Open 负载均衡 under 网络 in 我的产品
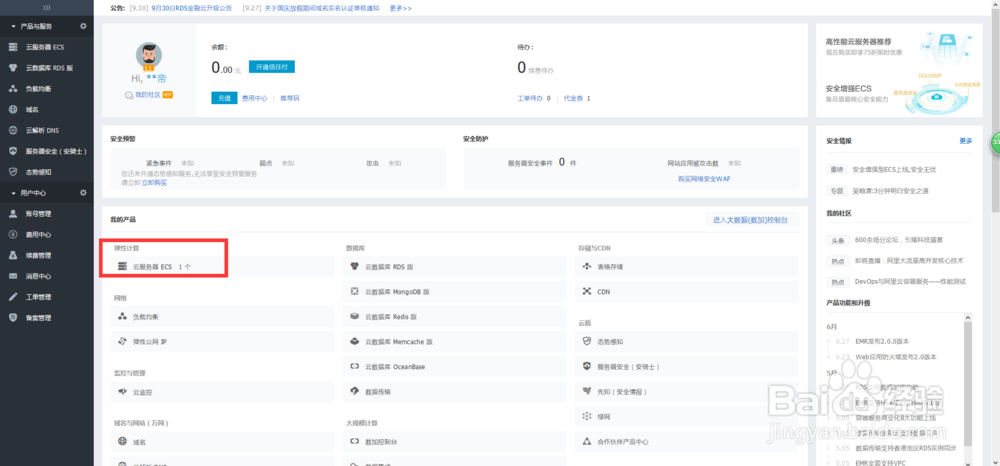The image size is (1000, 466). pyautogui.click(x=222, y=317)
